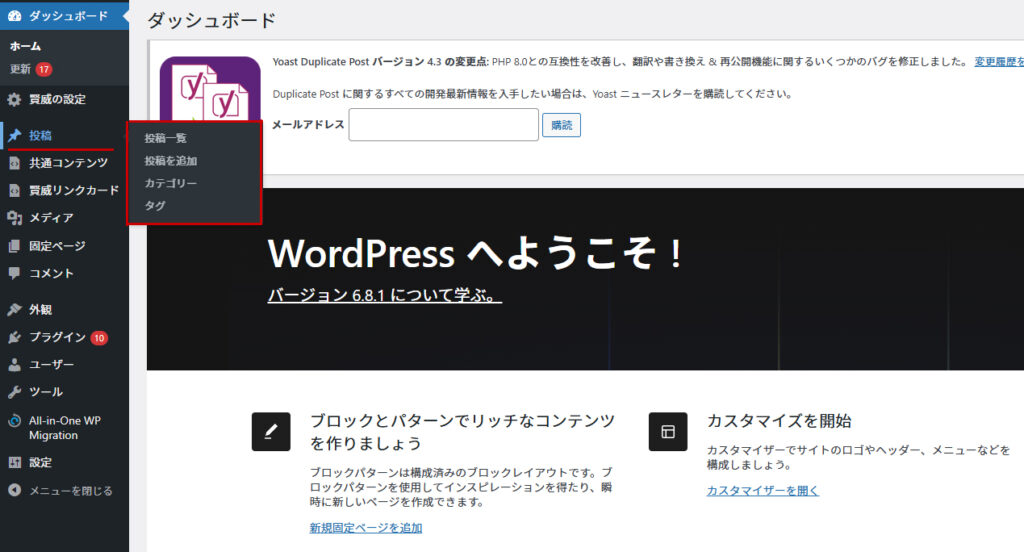Click the plug icon for プラグイン
The height and width of the screenshot is (552, 1024).
[x=15, y=338]
